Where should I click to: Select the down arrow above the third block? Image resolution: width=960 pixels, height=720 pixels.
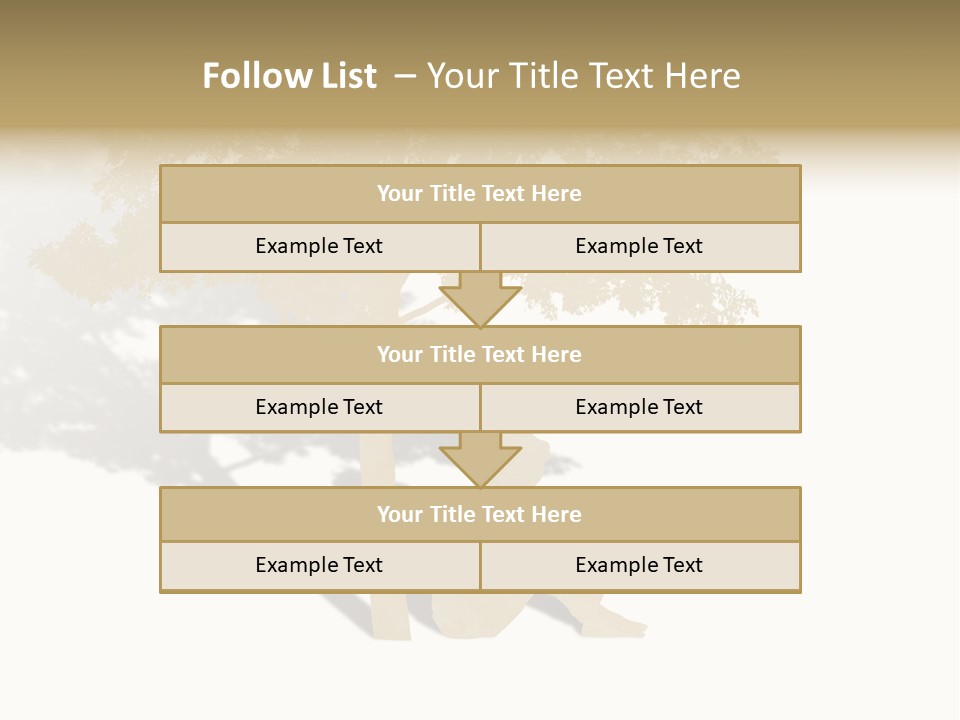pos(480,460)
